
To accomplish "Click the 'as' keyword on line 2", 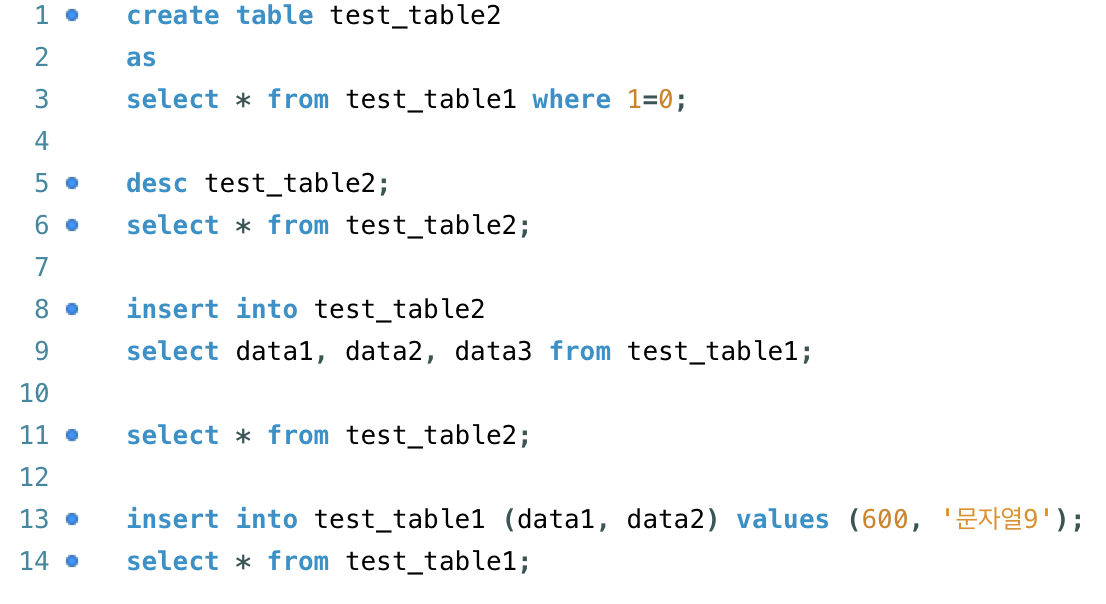I will click(x=141, y=57).
